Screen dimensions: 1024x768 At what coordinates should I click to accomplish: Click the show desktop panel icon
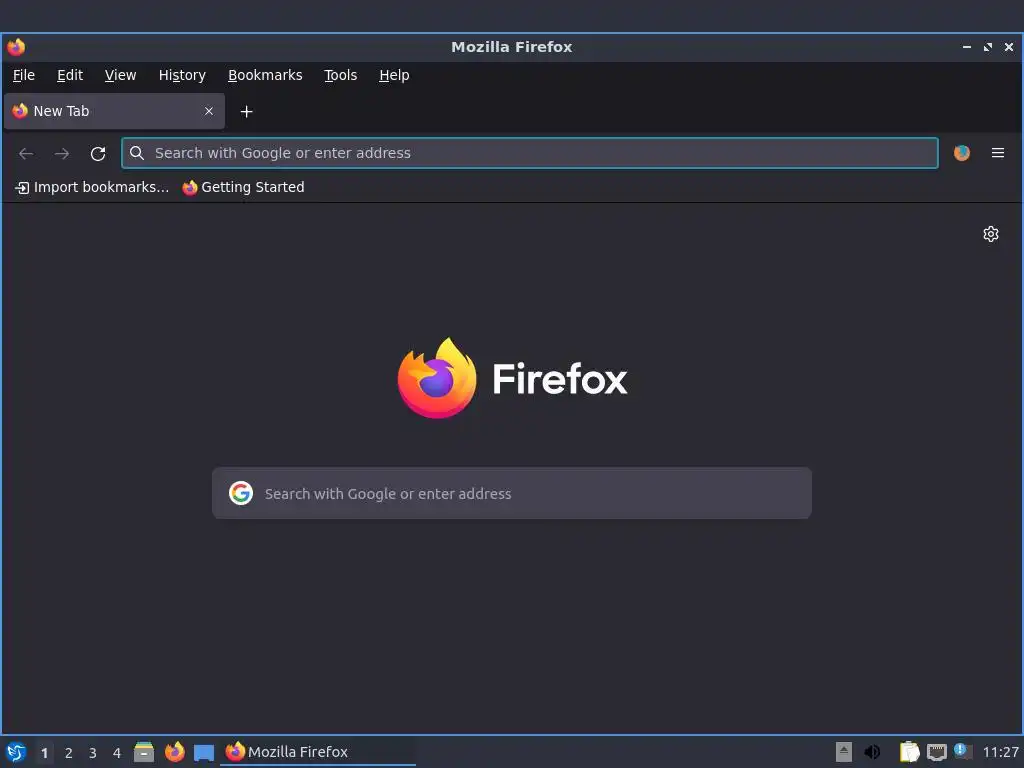(x=204, y=752)
